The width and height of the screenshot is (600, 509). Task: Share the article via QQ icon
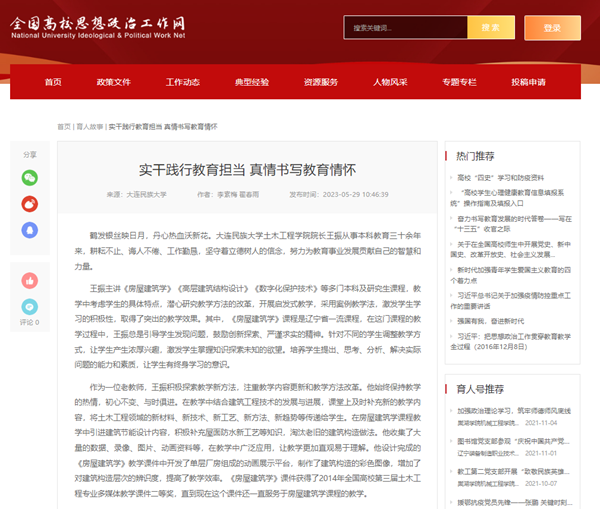click(29, 231)
